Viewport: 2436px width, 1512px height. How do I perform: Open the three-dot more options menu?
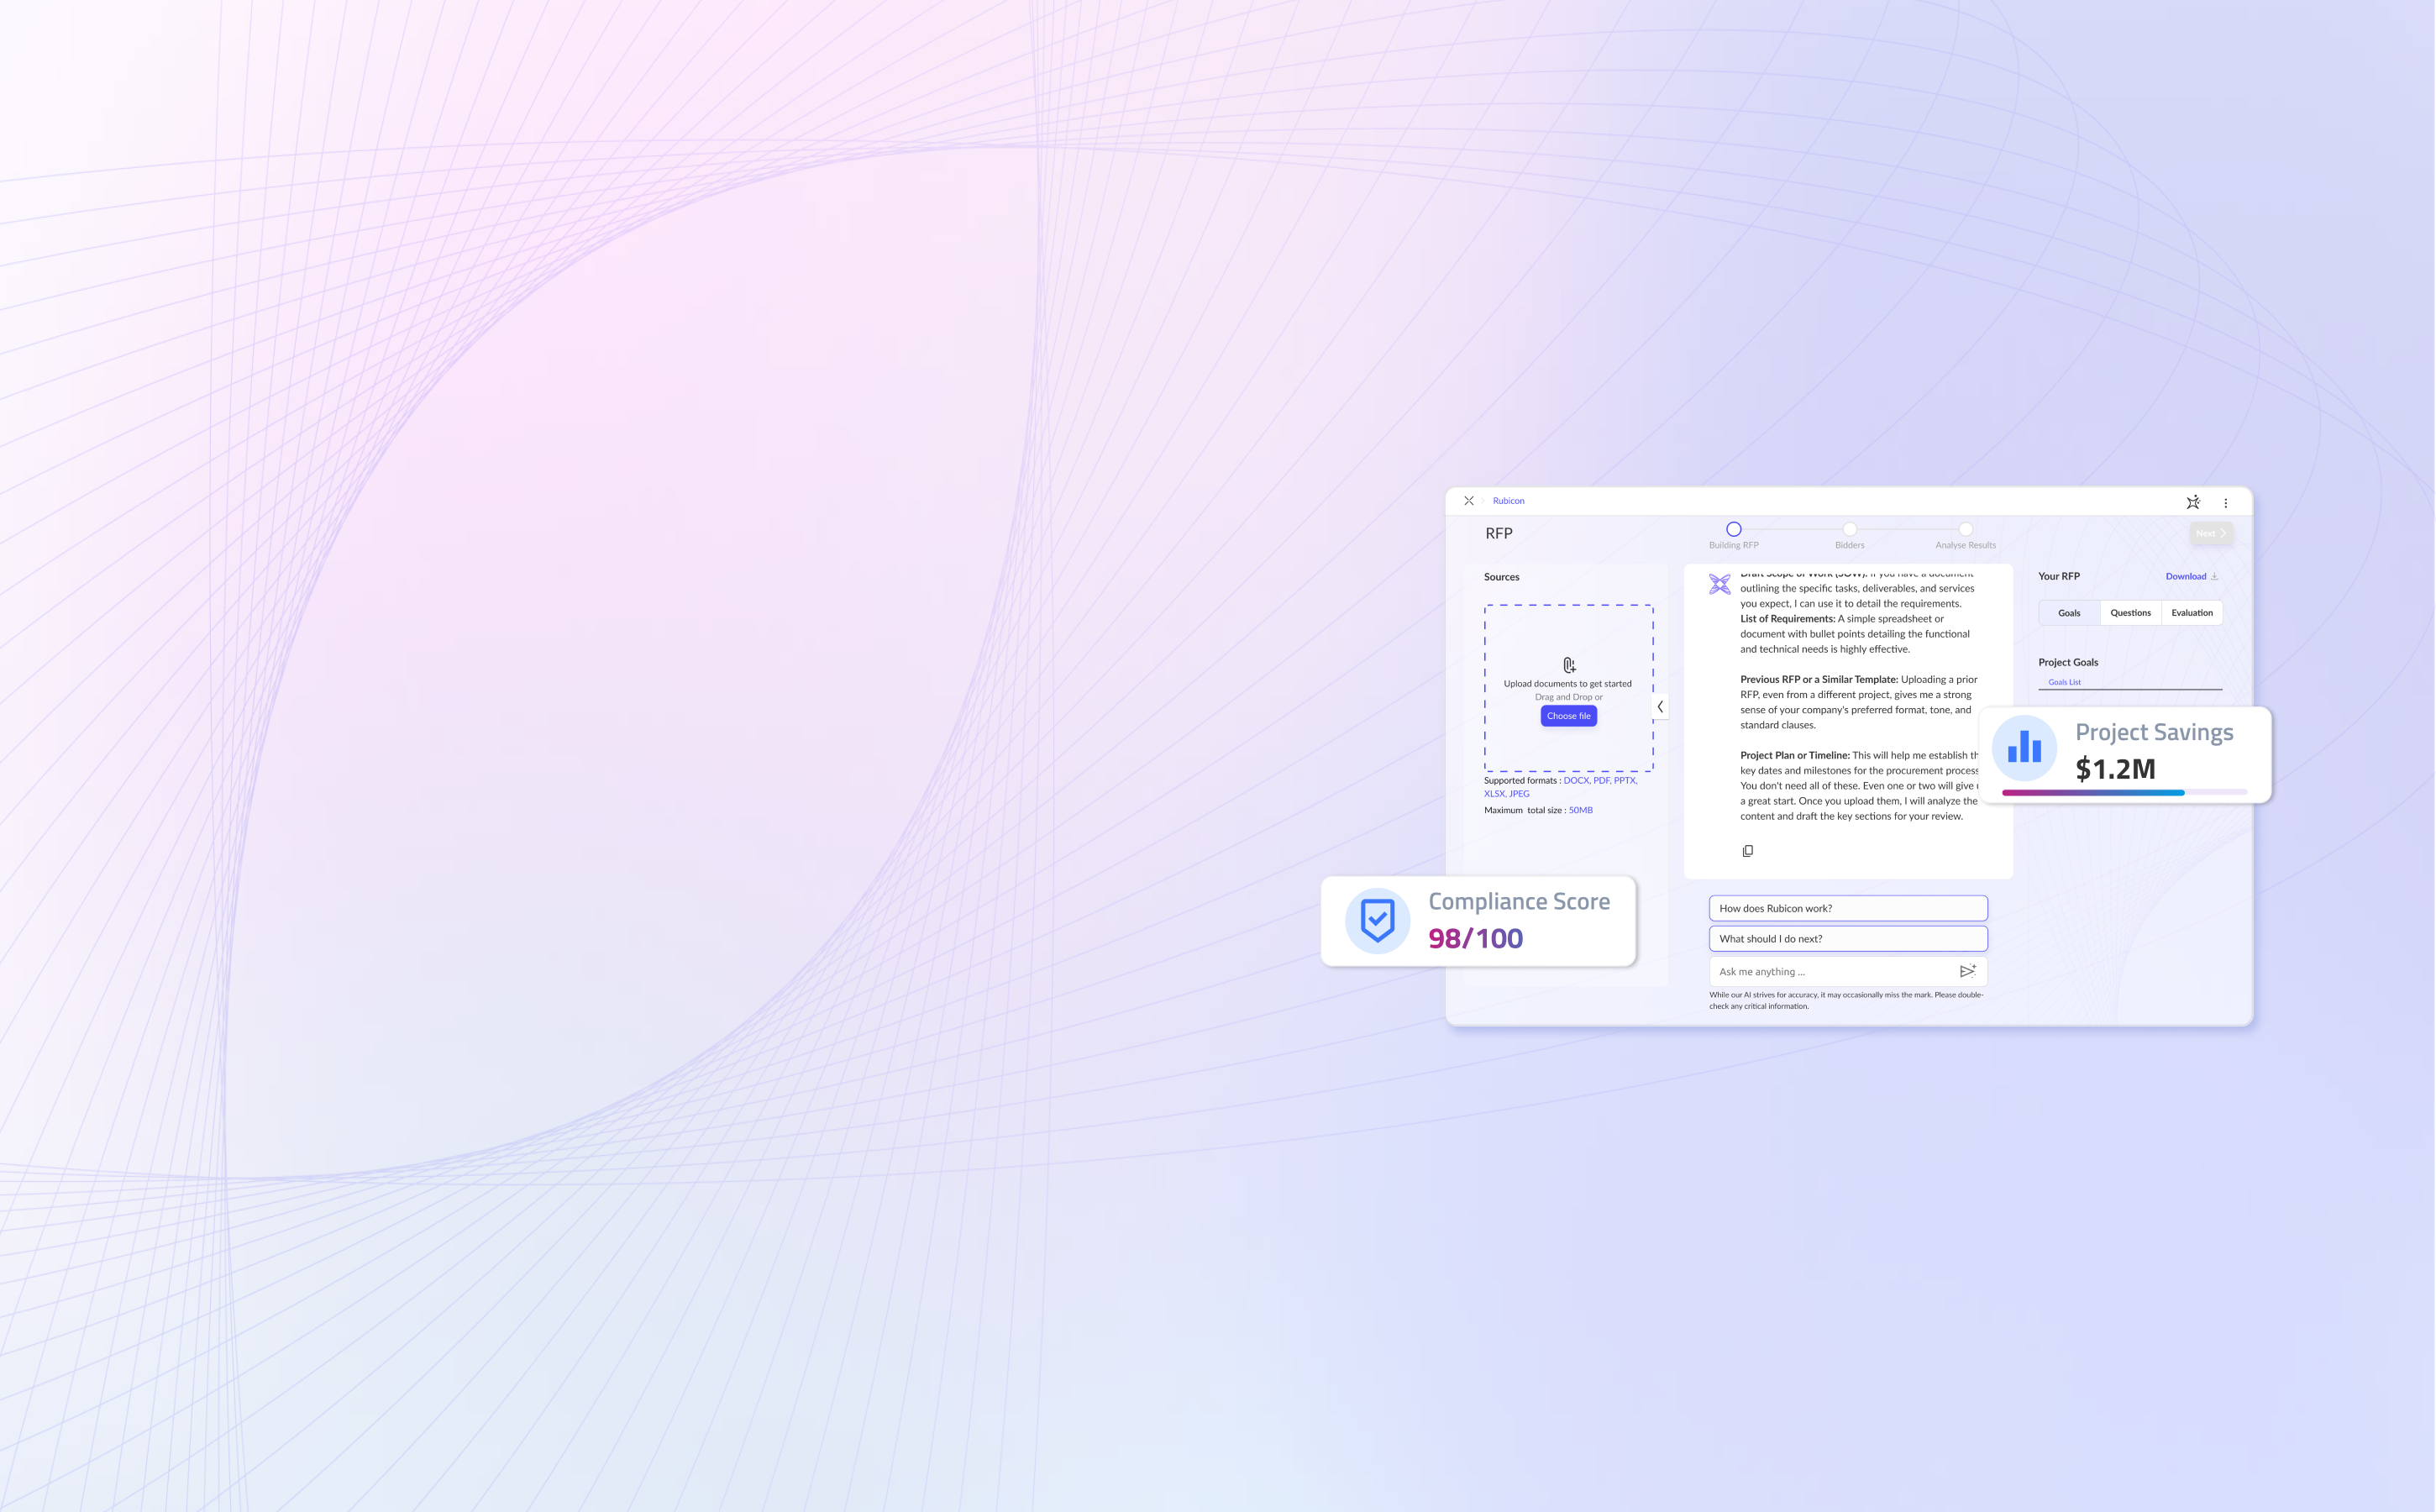point(2226,503)
